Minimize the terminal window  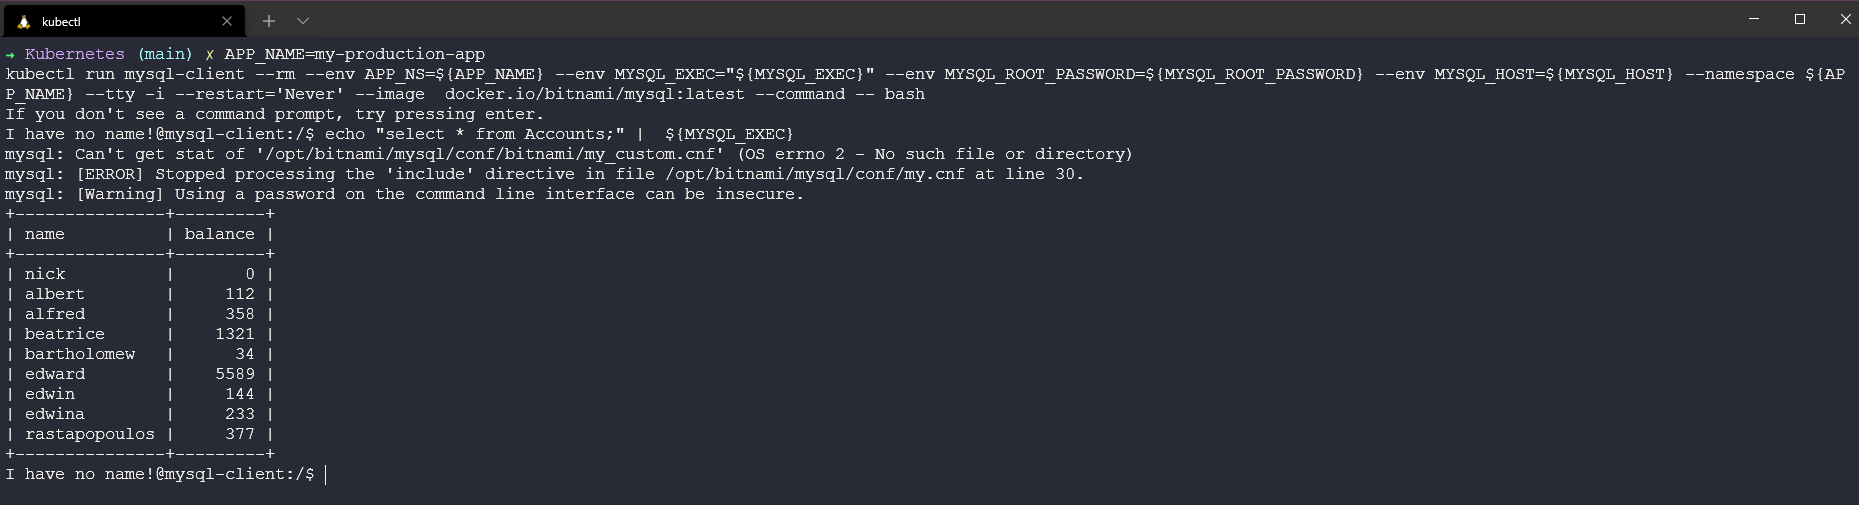(x=1754, y=19)
